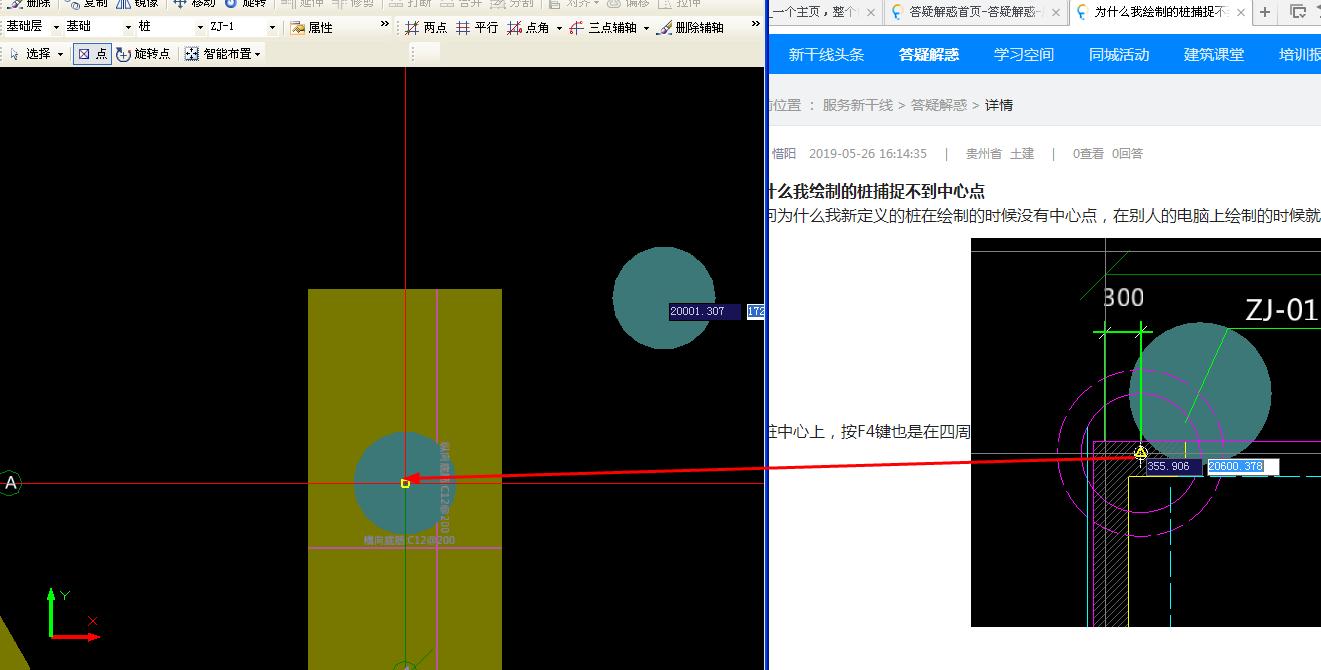Click the 分割 (split) tool in top toolbar
1321x670 pixels.
click(512, 4)
